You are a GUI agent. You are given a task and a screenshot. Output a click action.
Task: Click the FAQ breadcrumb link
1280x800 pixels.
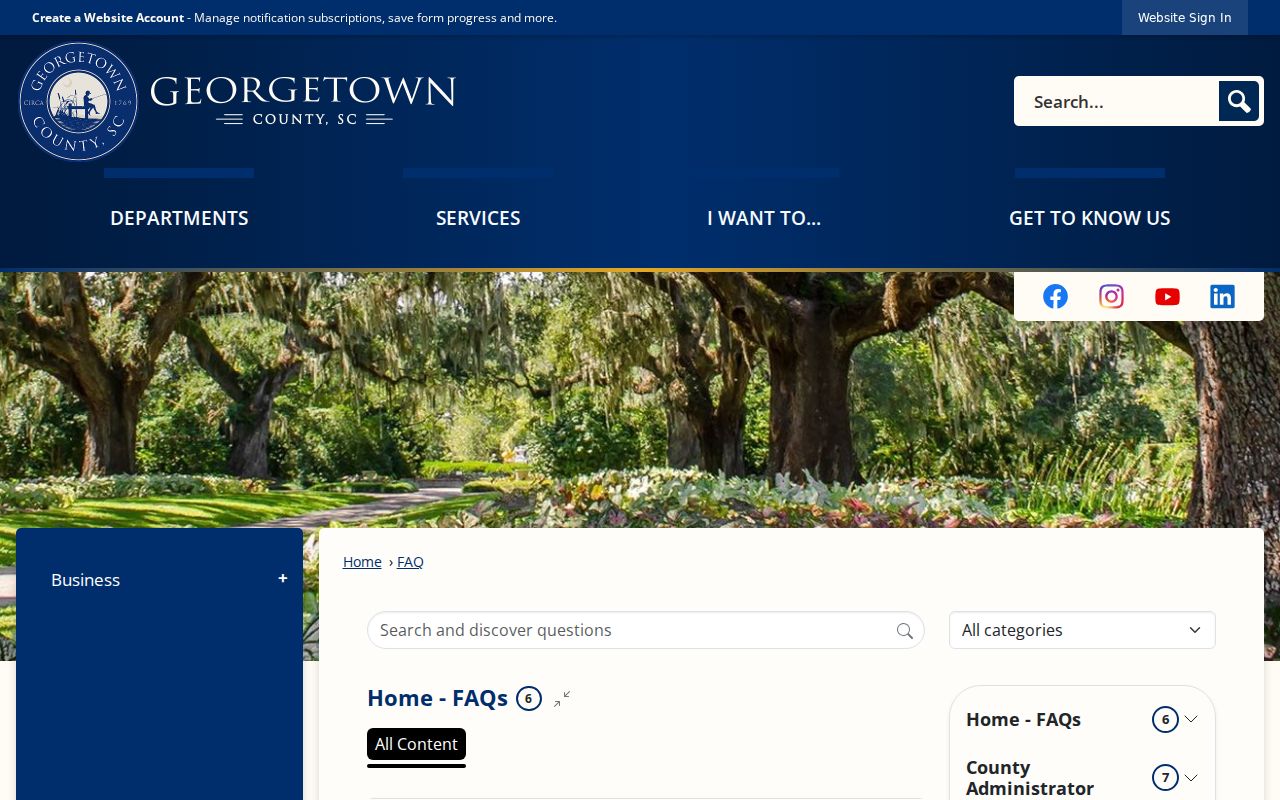(410, 562)
